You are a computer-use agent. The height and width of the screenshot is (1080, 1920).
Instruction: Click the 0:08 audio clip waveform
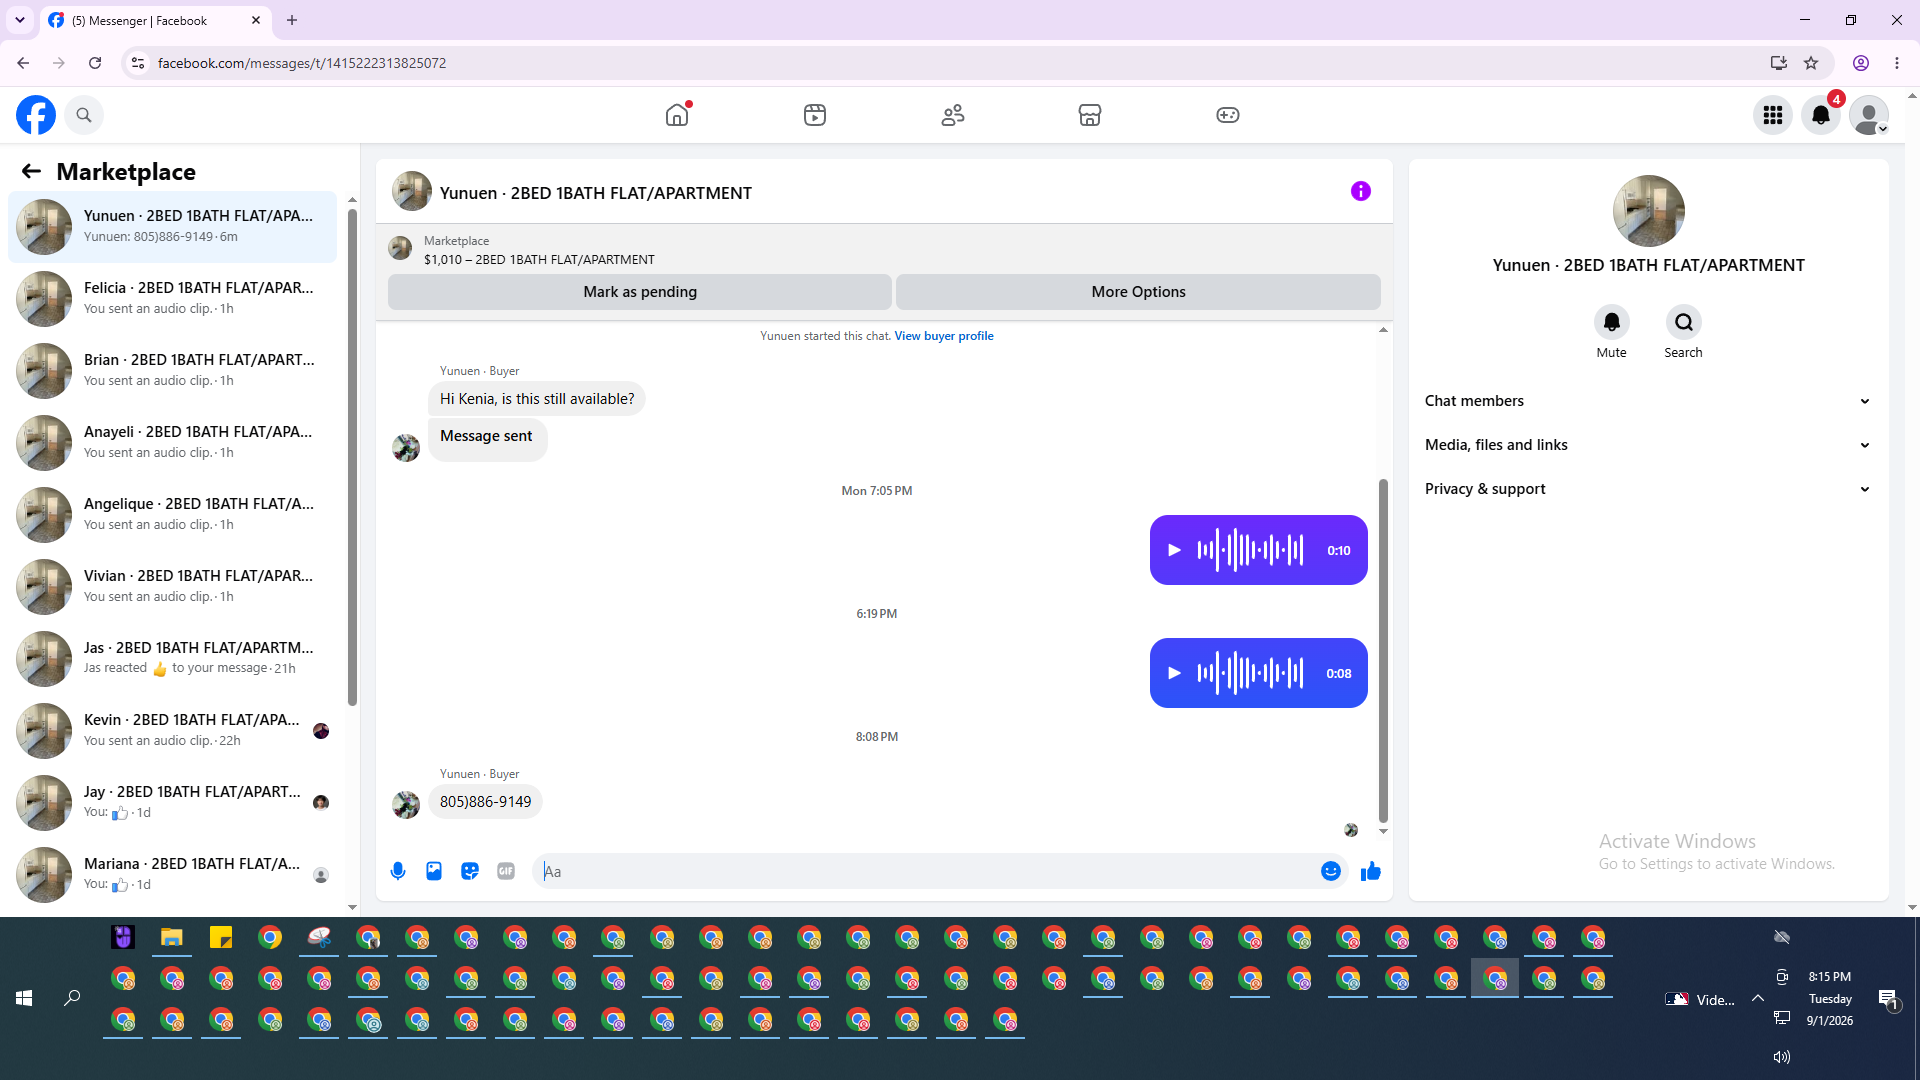pos(1250,673)
